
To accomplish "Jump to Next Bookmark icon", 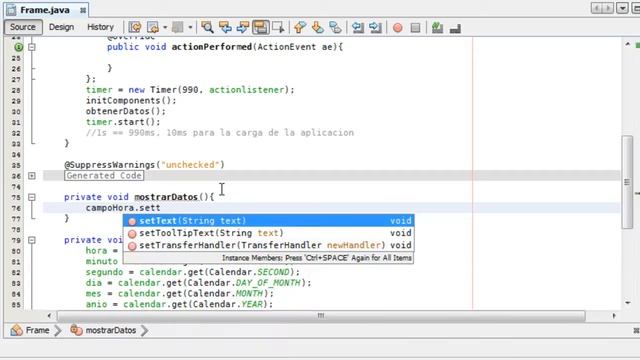I will [x=318, y=27].
